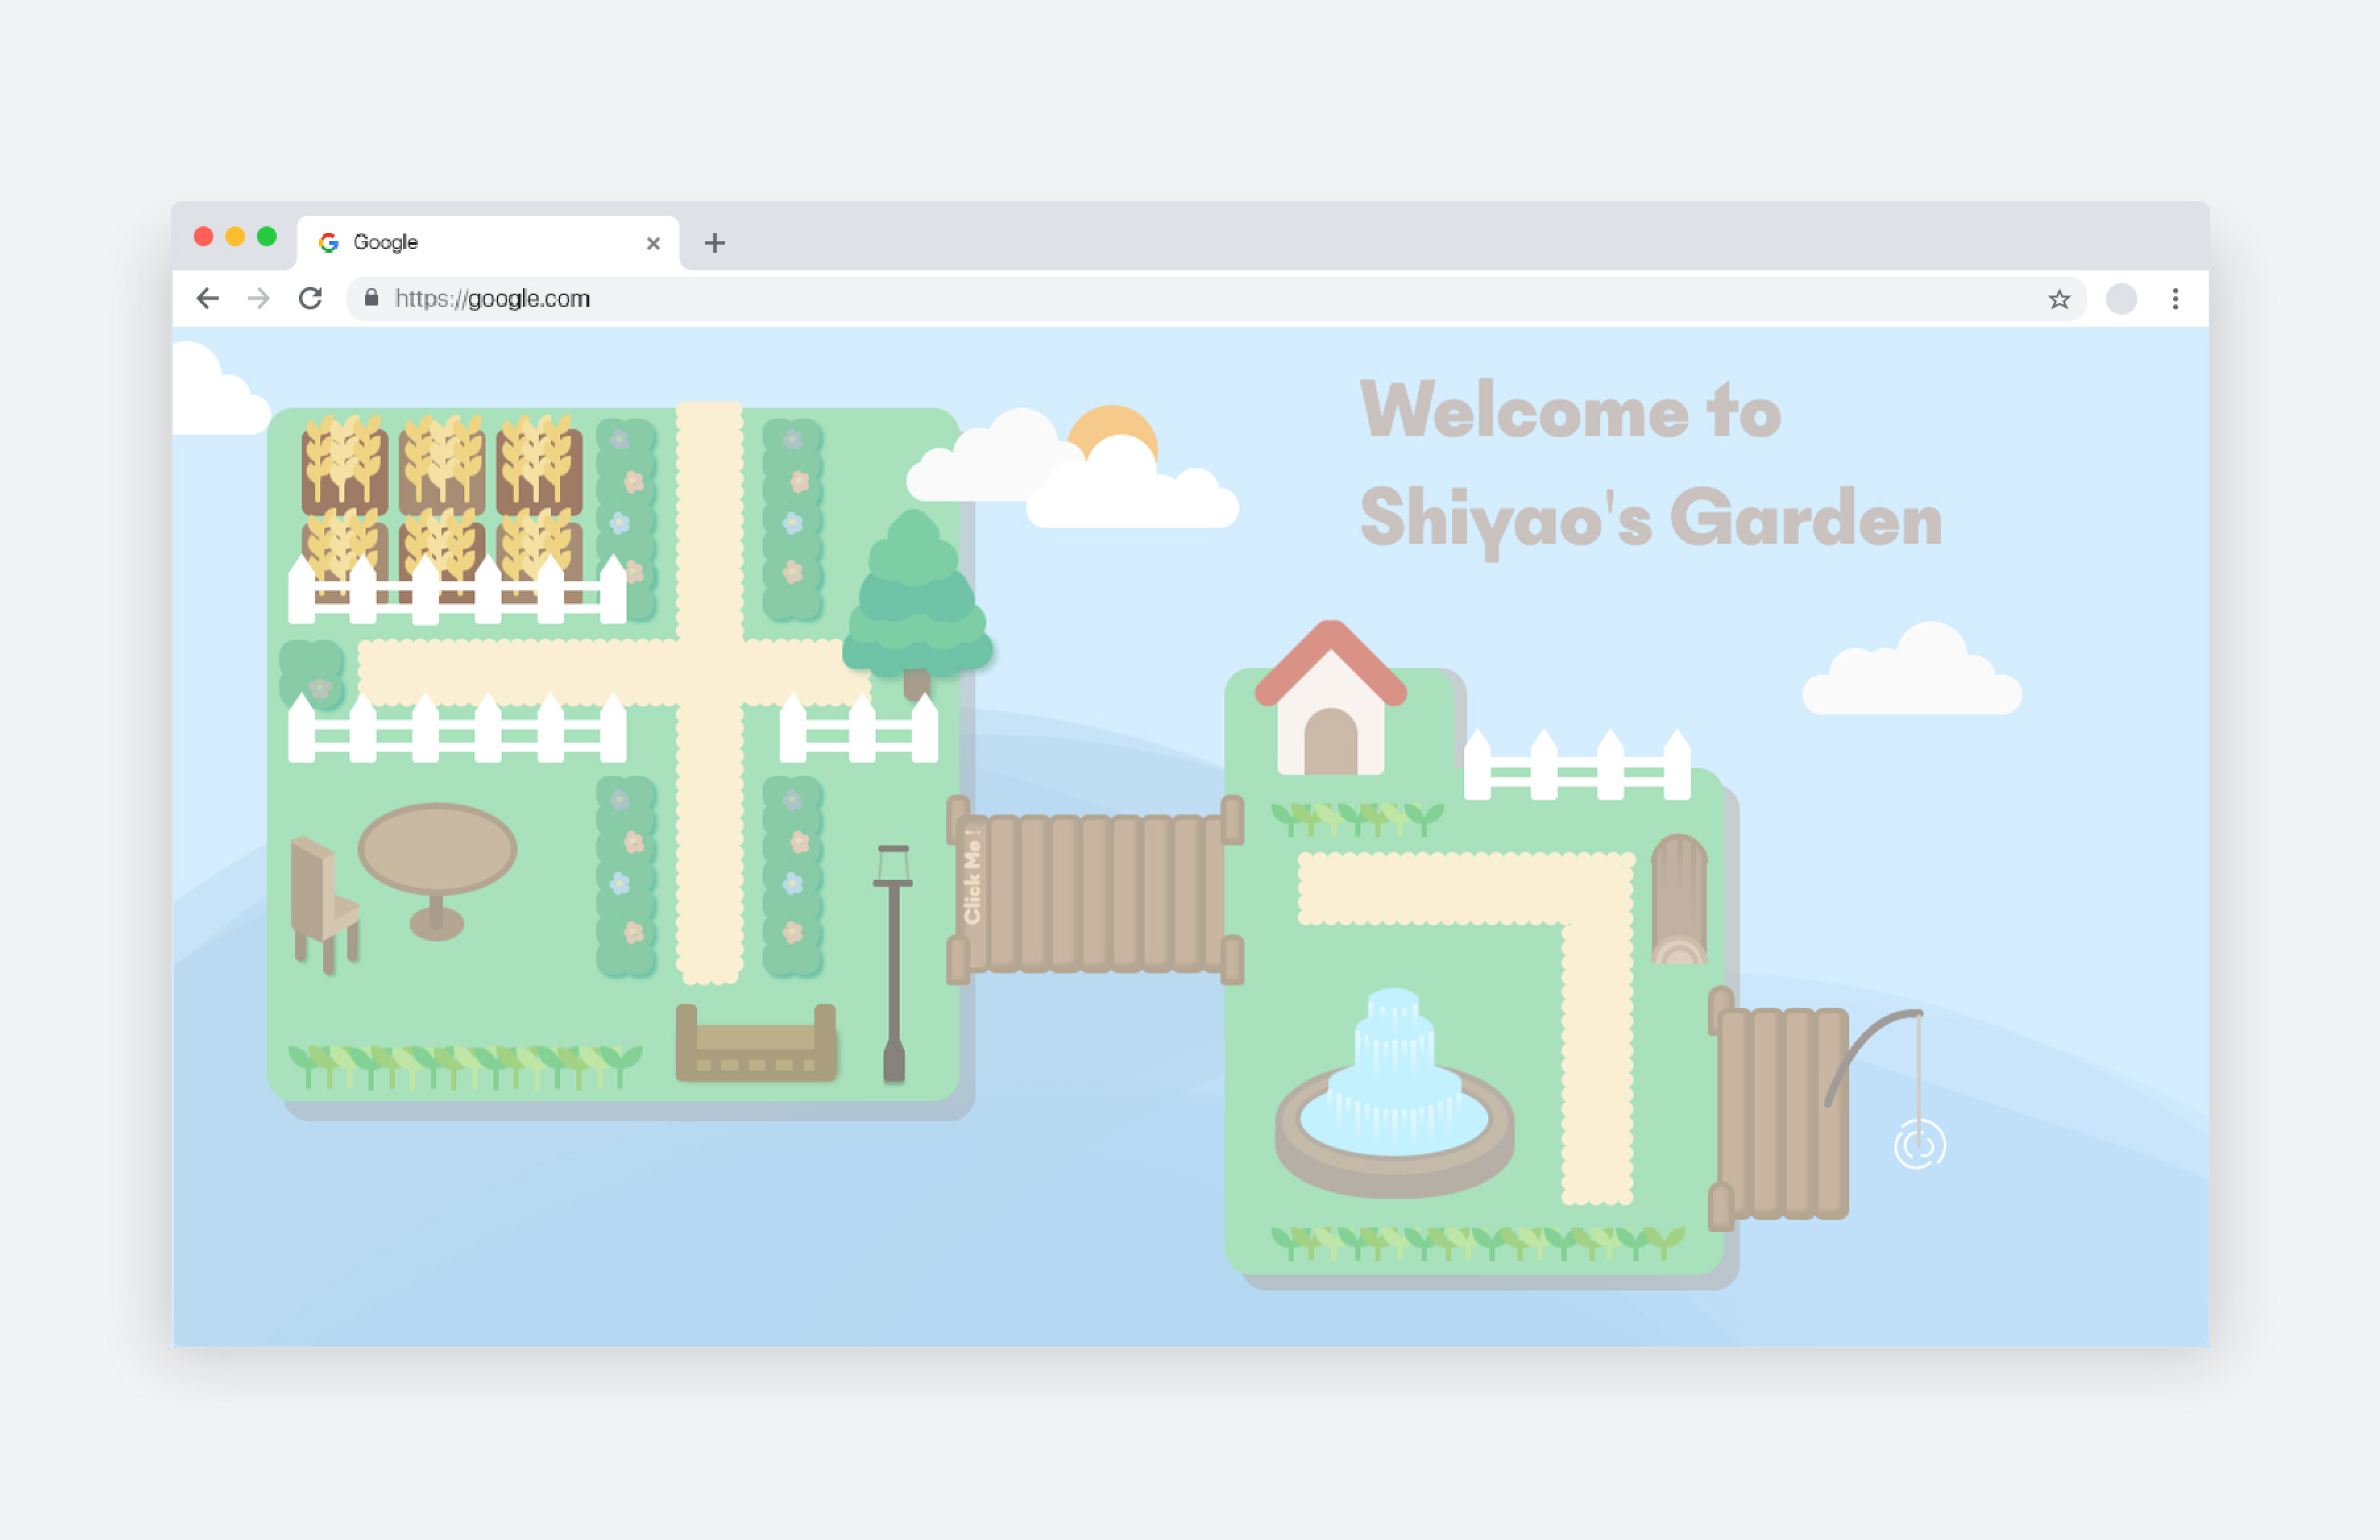Click the green macOS fullscreen button
The height and width of the screenshot is (1540, 2380).
(267, 237)
